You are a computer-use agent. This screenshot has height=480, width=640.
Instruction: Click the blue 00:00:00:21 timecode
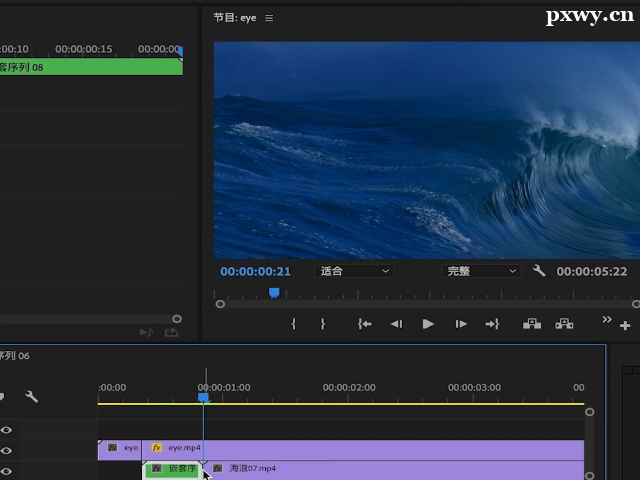tap(255, 271)
